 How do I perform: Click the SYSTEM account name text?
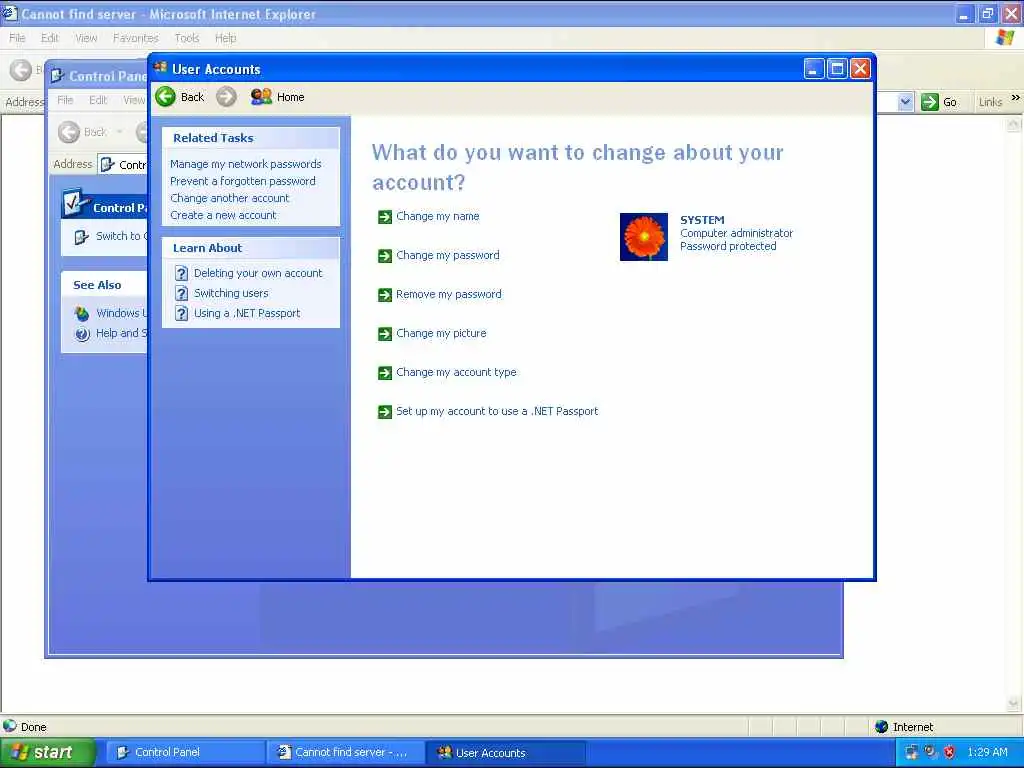point(702,220)
